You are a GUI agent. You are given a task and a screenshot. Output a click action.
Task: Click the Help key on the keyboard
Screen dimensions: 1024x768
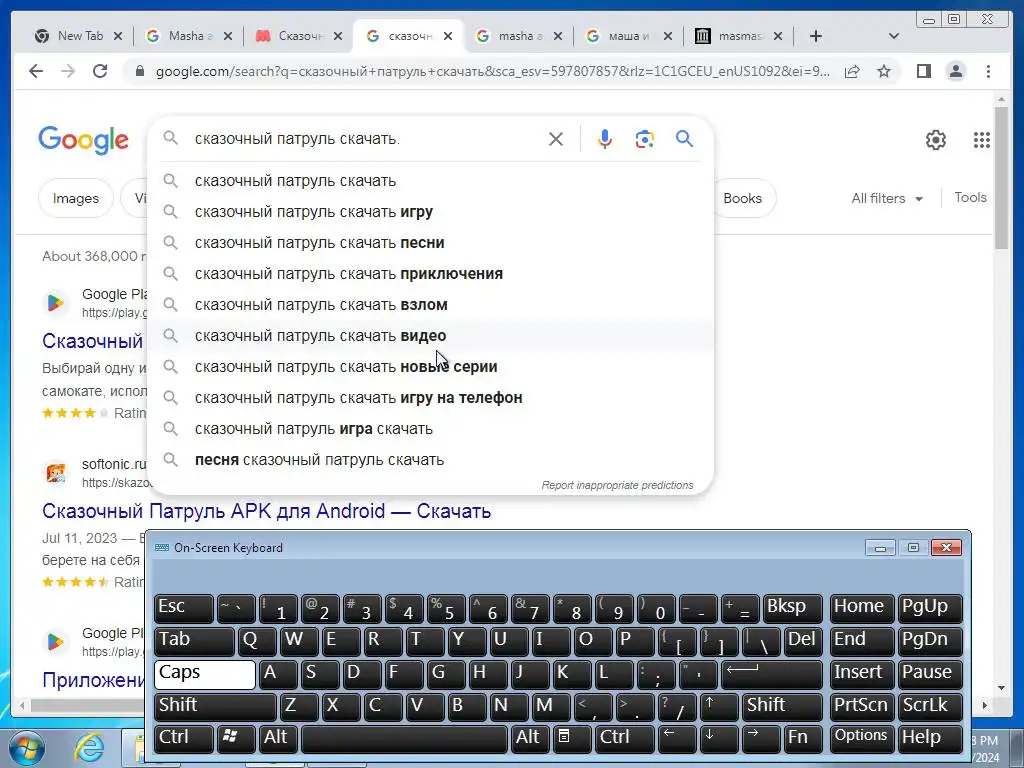[x=930, y=737]
